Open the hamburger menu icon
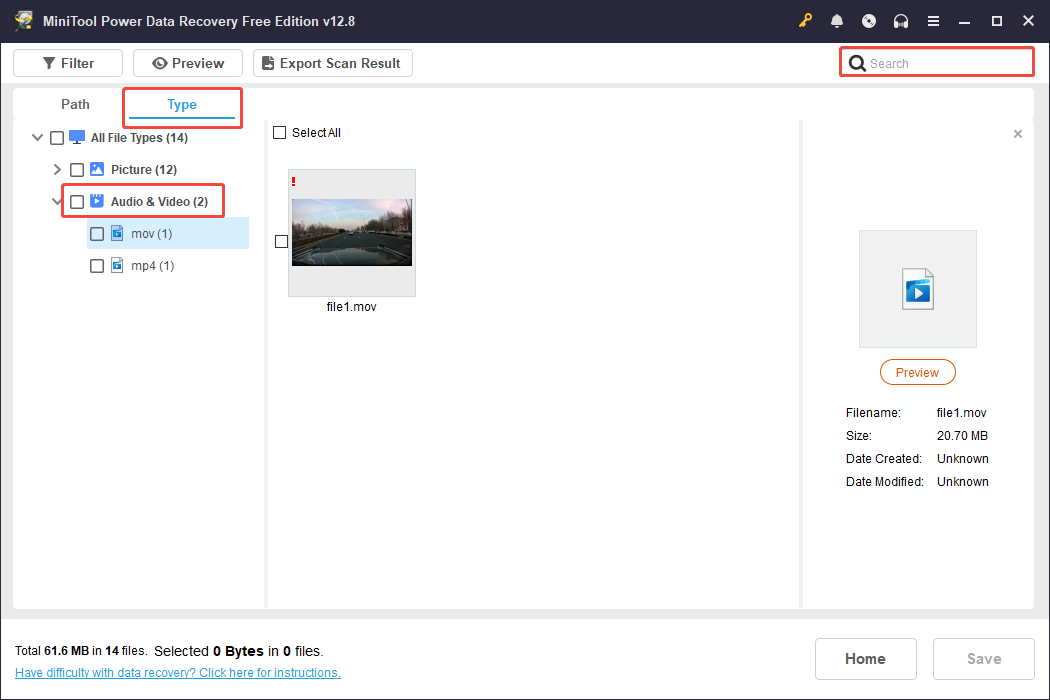The height and width of the screenshot is (700, 1050). point(933,21)
